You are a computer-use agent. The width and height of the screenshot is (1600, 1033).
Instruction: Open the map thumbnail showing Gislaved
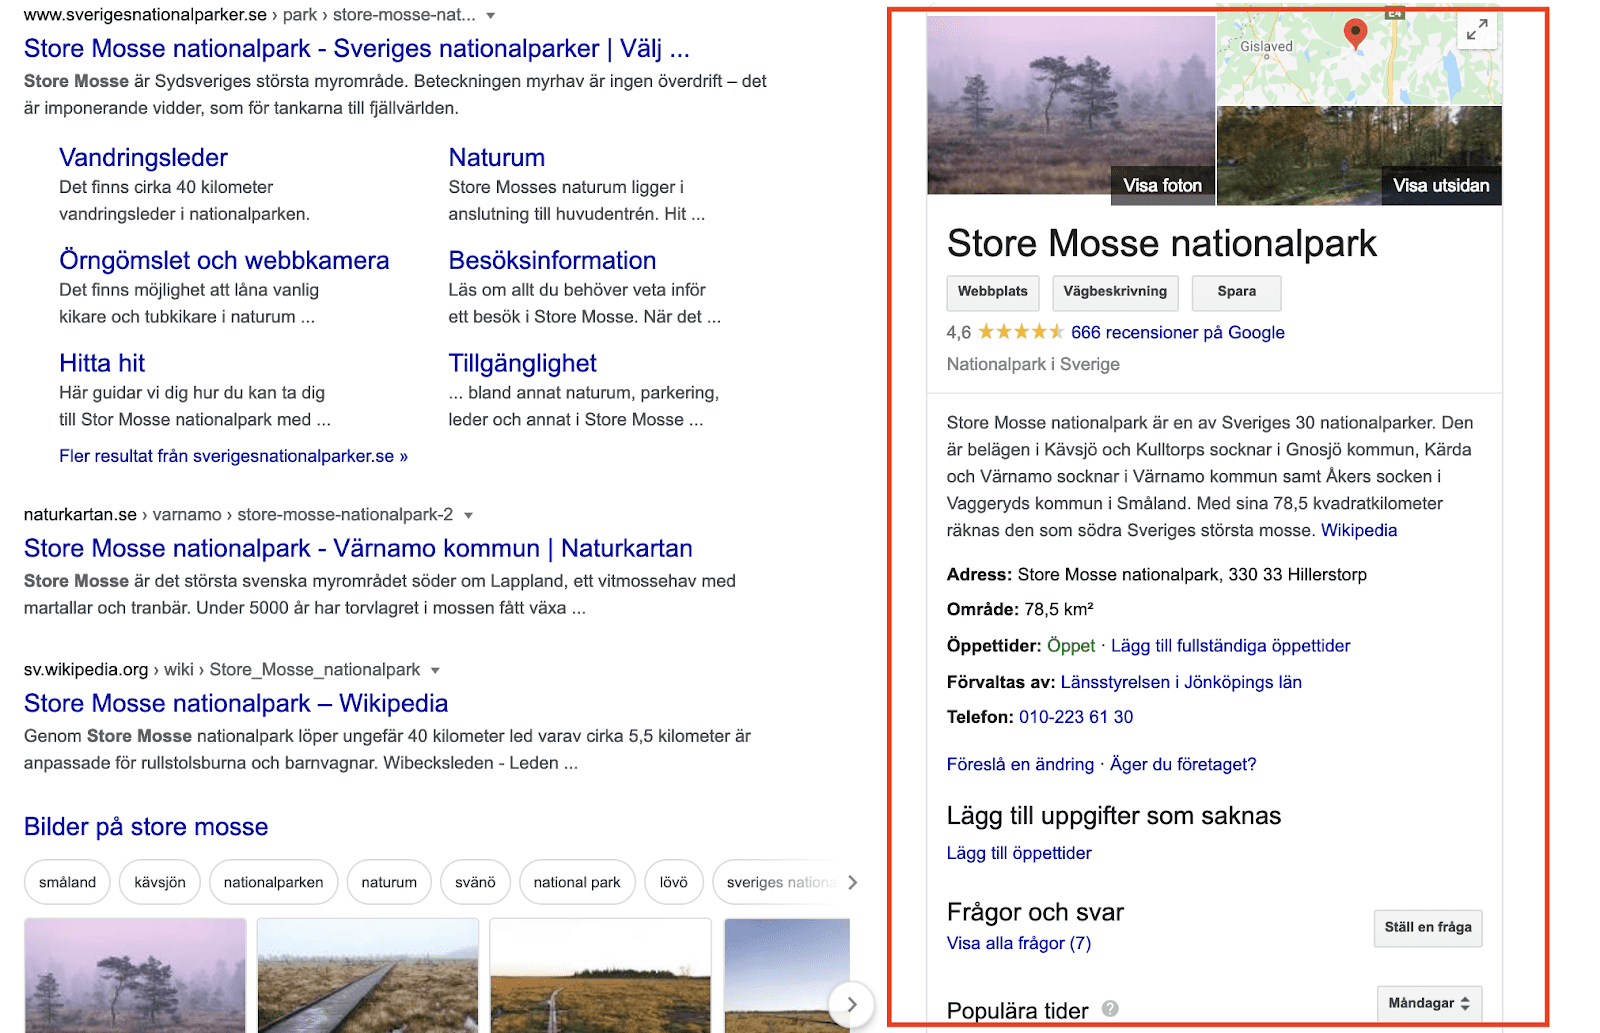(x=1358, y=60)
